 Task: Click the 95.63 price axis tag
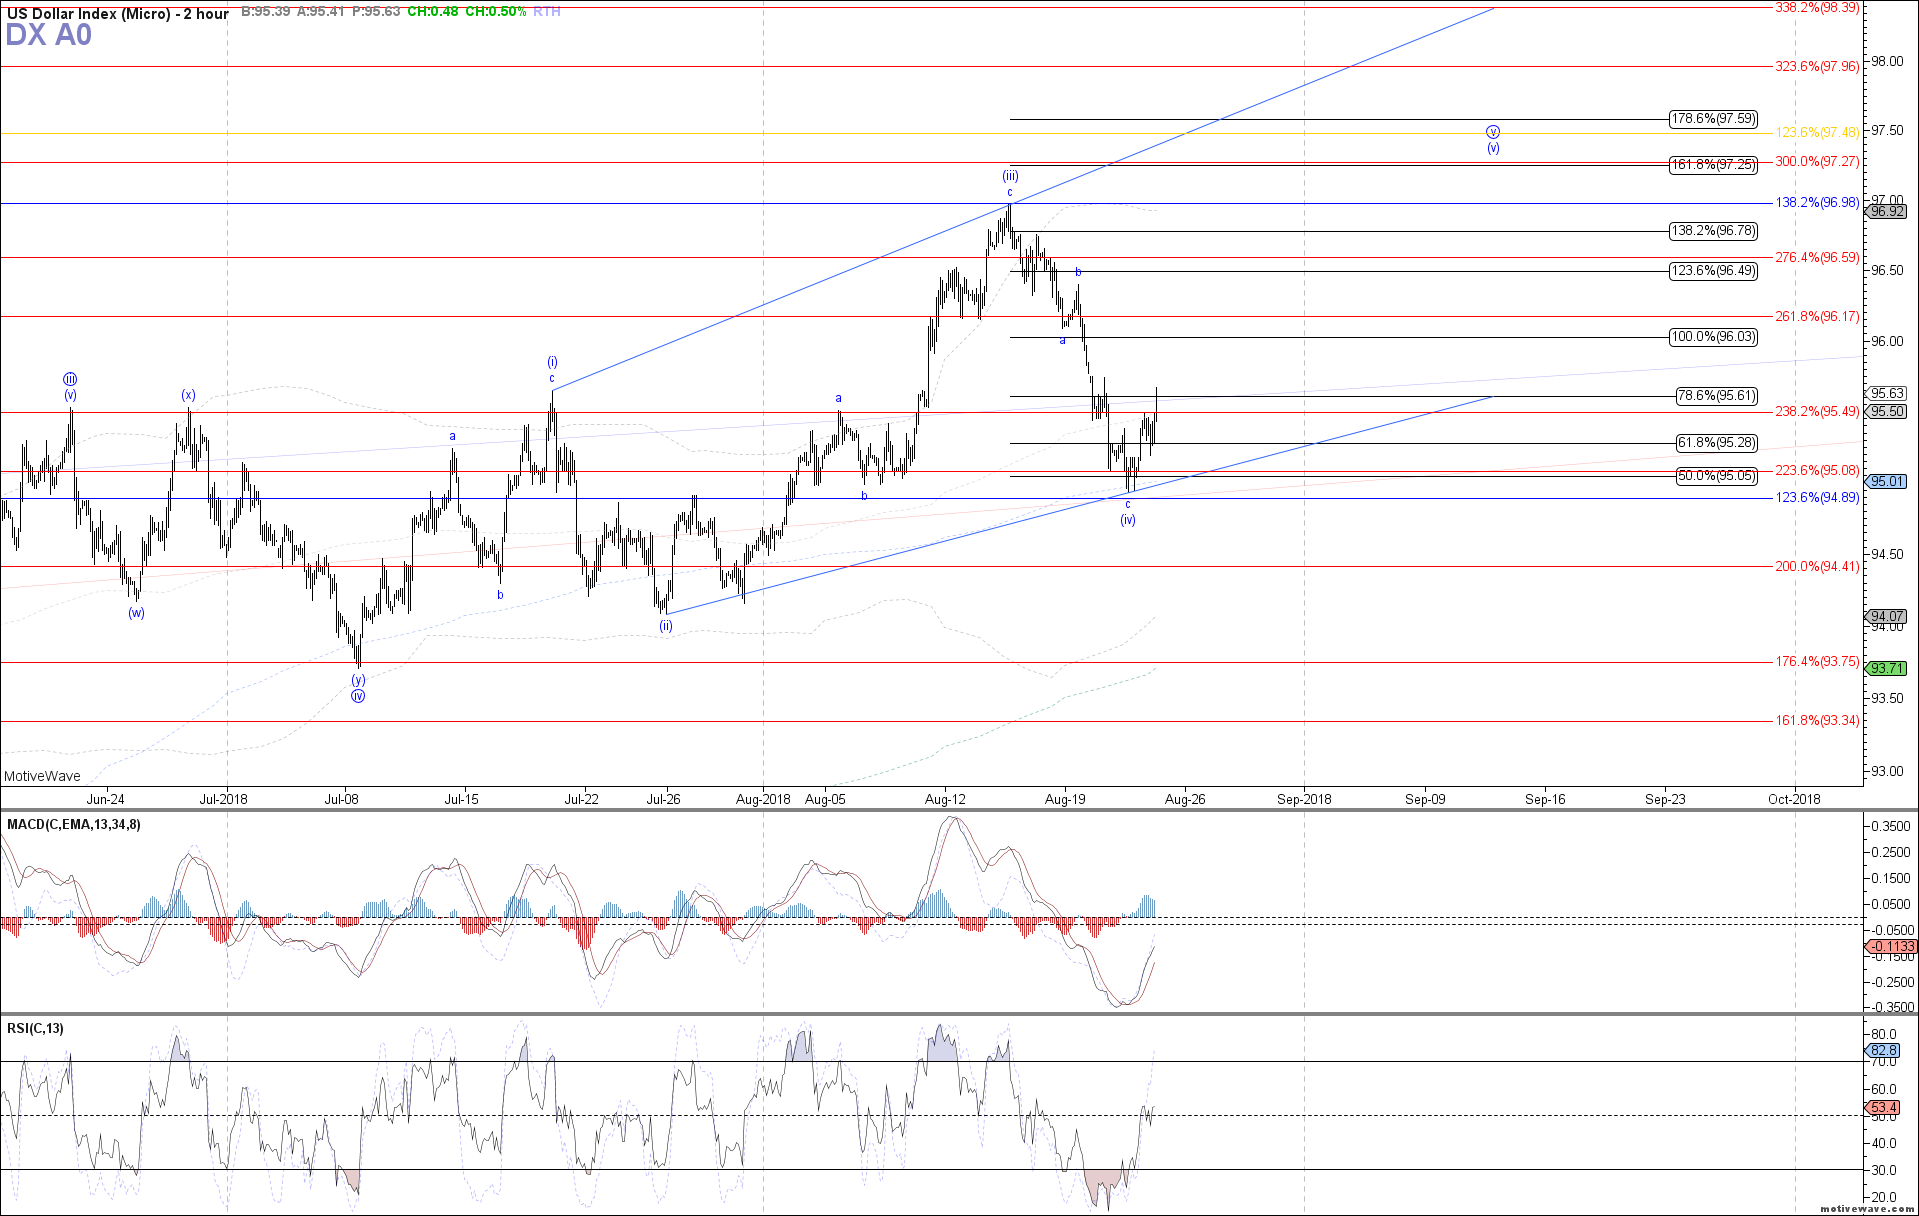click(1887, 394)
